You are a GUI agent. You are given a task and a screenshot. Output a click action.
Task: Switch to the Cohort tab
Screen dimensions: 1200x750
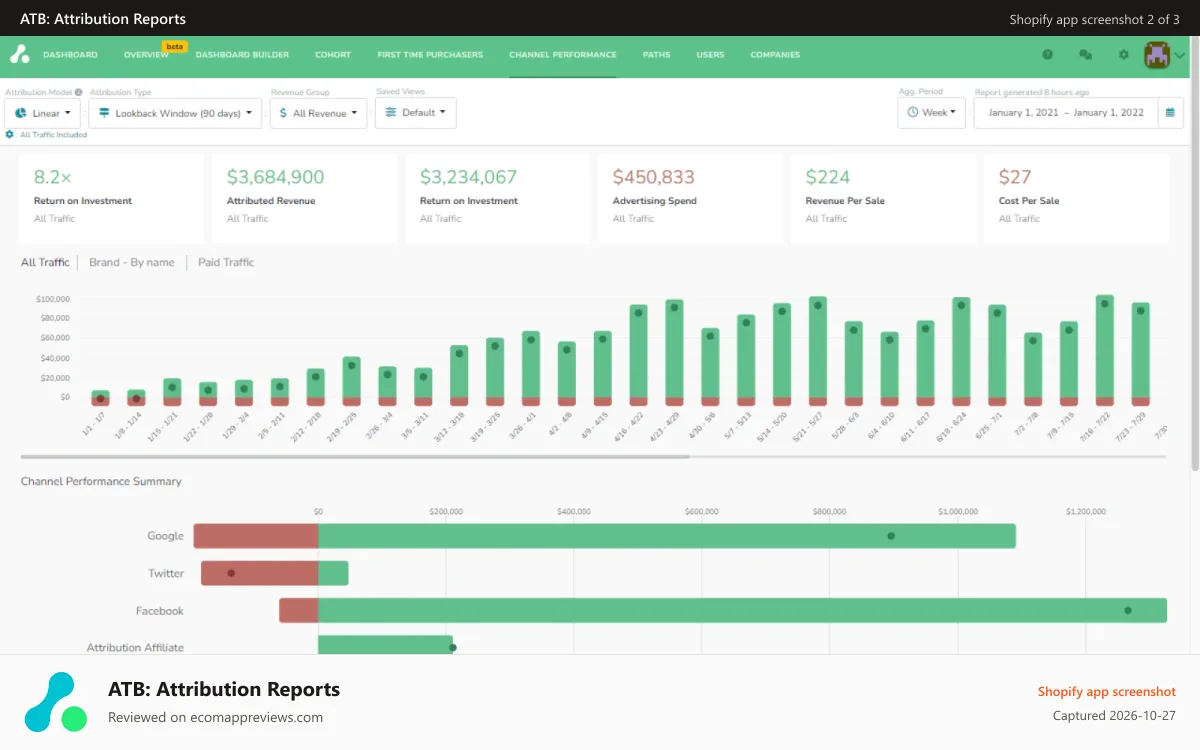click(x=333, y=55)
